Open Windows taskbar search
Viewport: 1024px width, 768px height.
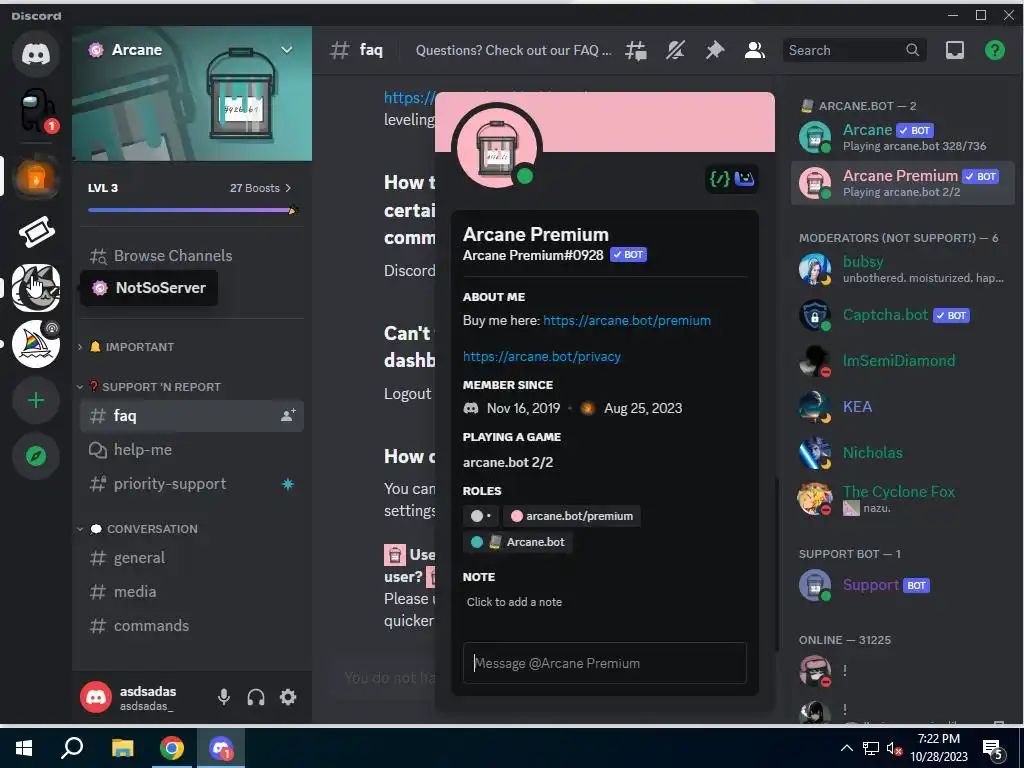coord(72,748)
